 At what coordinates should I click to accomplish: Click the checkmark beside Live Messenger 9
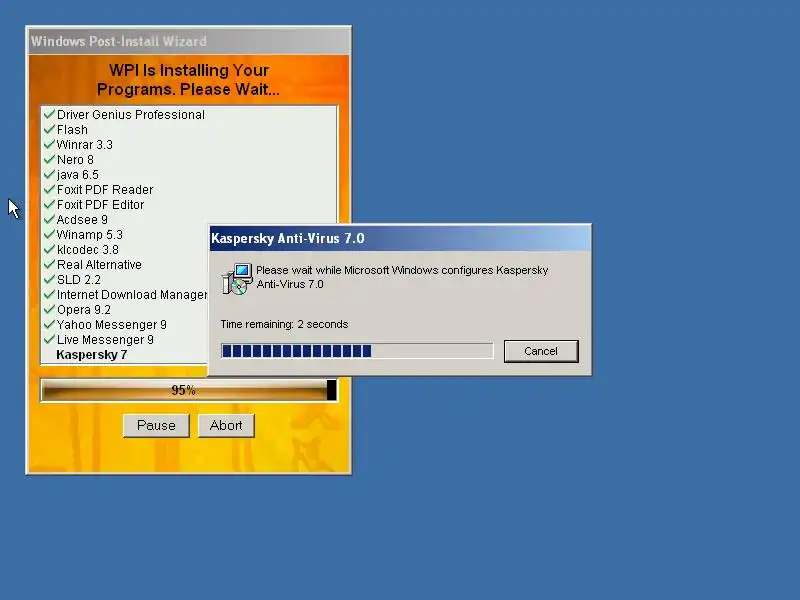point(49,339)
